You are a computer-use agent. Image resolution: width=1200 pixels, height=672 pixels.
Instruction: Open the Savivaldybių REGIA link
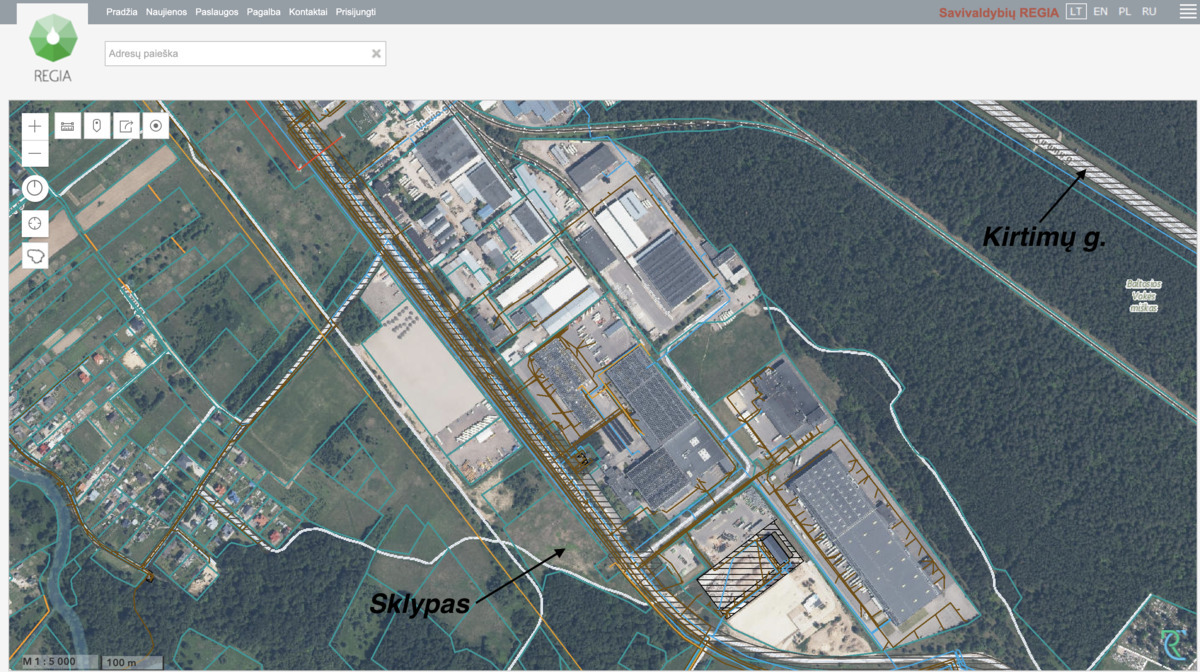point(998,13)
